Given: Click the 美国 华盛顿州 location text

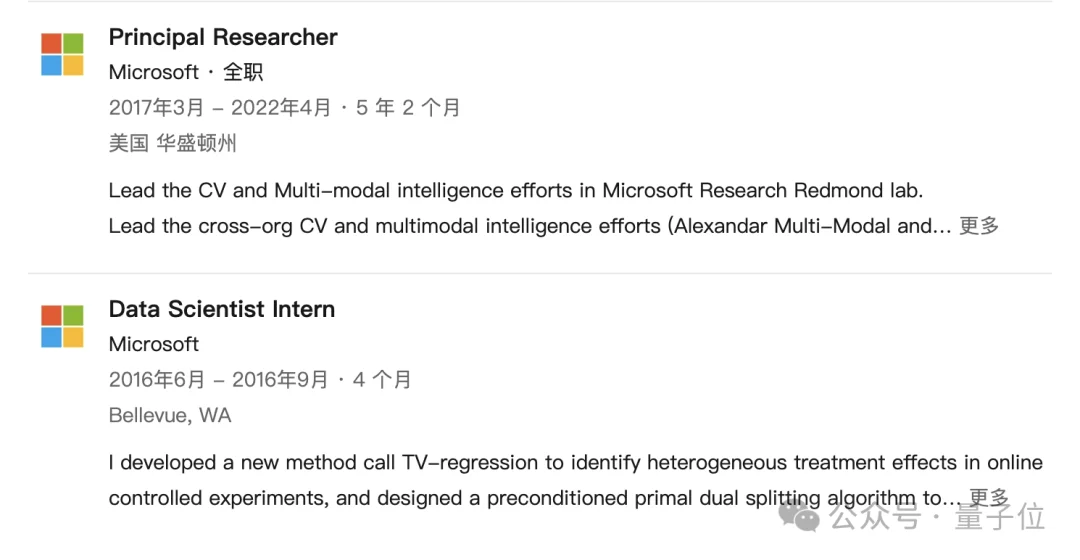Looking at the screenshot, I should tap(173, 143).
